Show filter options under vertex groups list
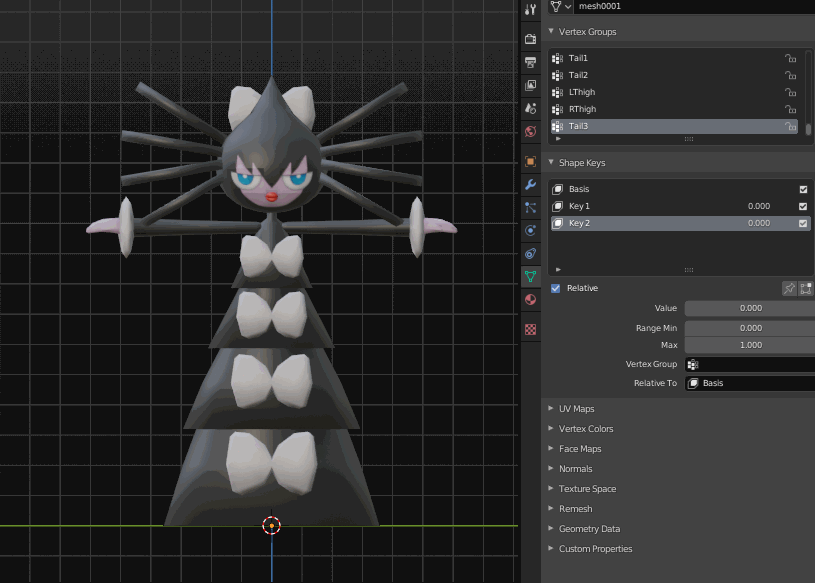This screenshot has height=583, width=815. pos(558,139)
